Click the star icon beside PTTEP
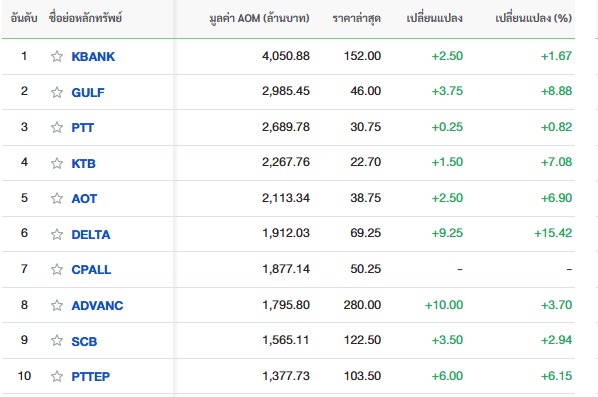598x397 pixels. pyautogui.click(x=57, y=376)
